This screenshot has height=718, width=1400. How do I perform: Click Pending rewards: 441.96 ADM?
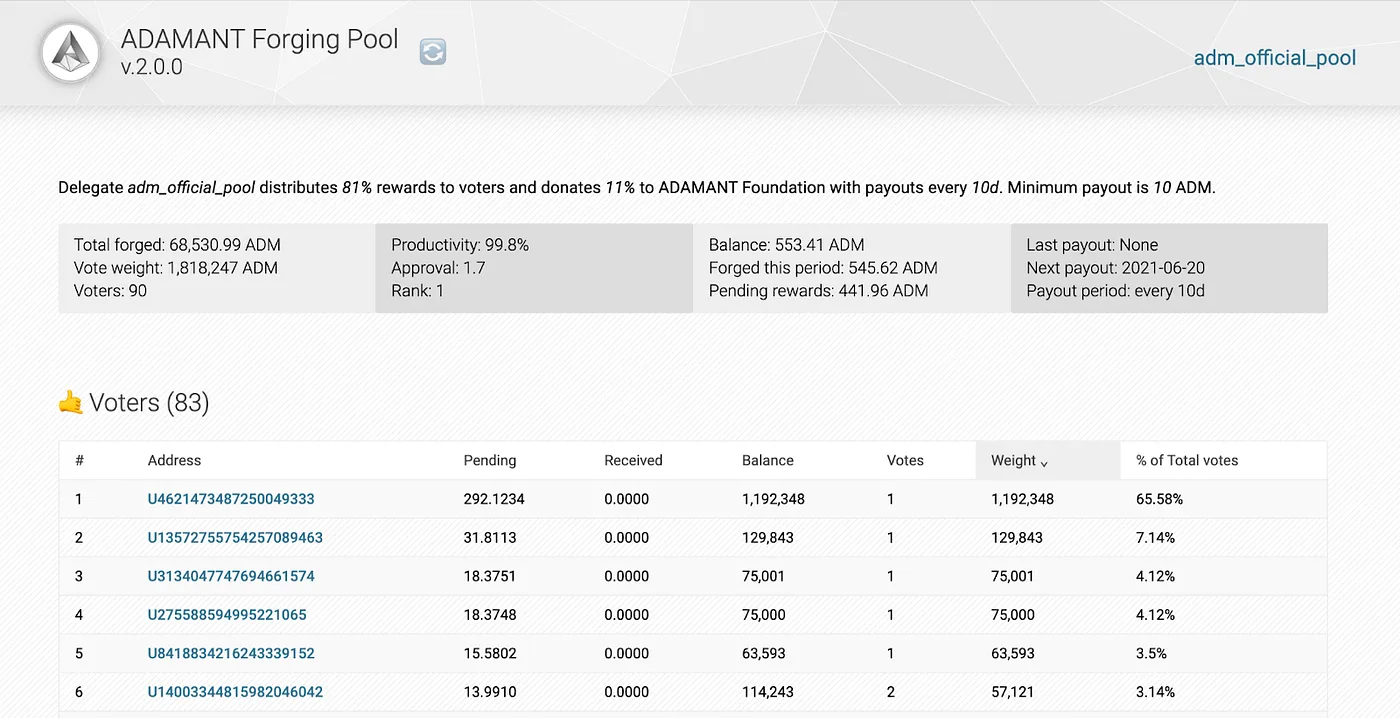click(x=818, y=291)
